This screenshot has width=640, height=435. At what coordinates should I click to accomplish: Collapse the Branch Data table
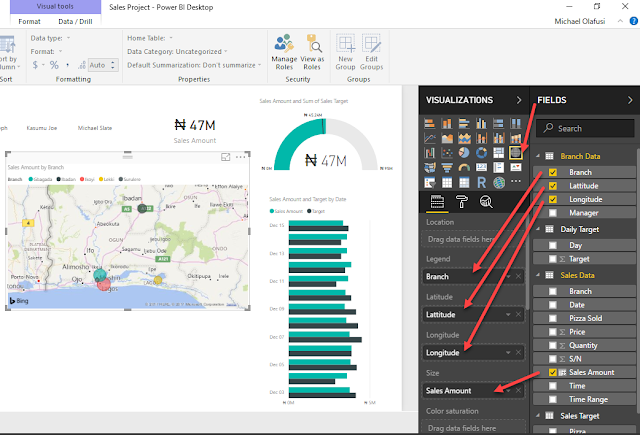click(538, 156)
